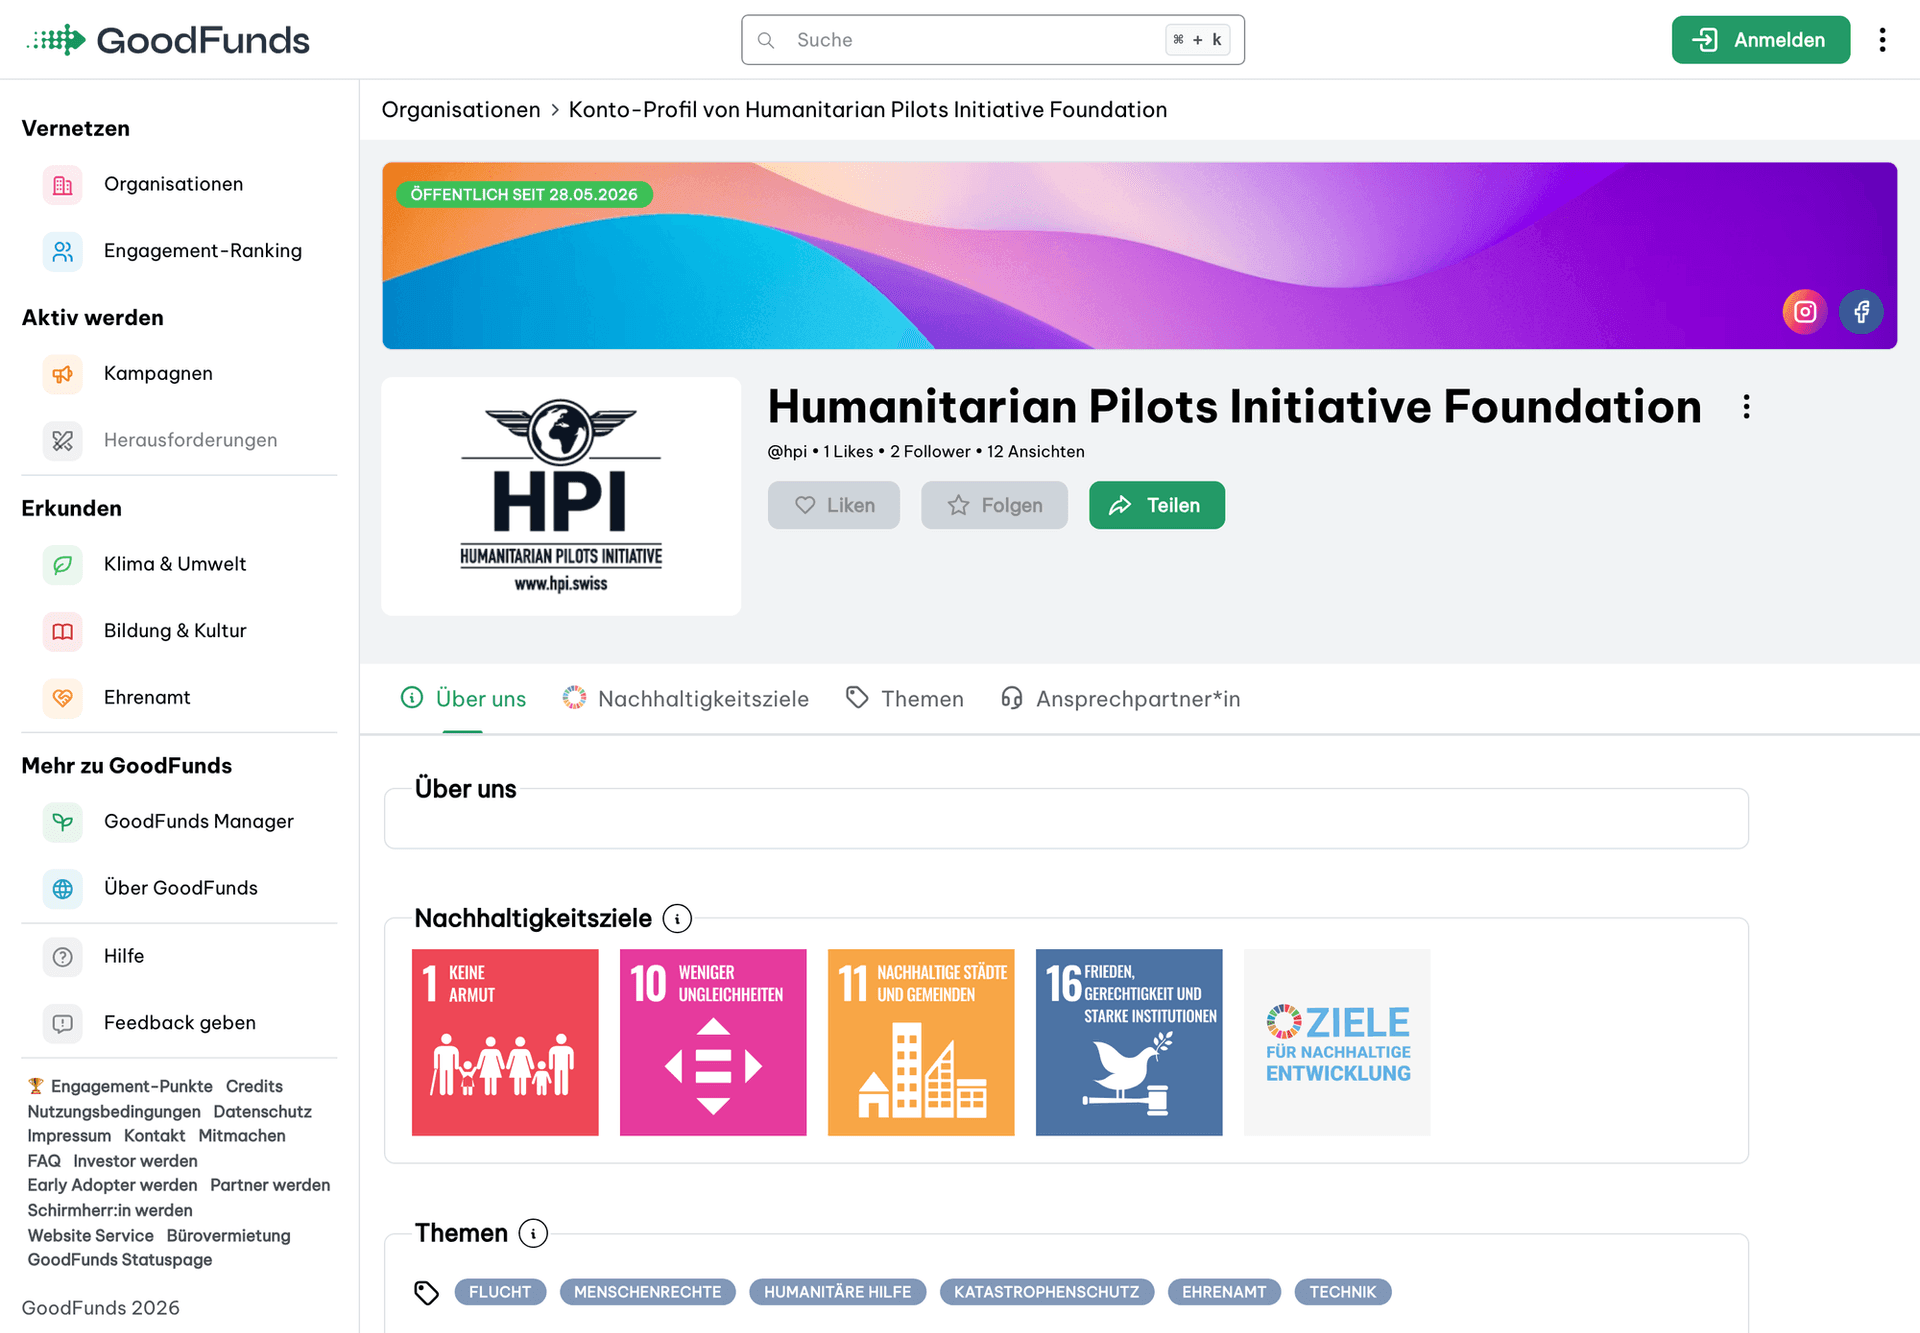Screen dimensions: 1920x1333
Task: Open the Bürovermietung footer link
Action: 229,1236
